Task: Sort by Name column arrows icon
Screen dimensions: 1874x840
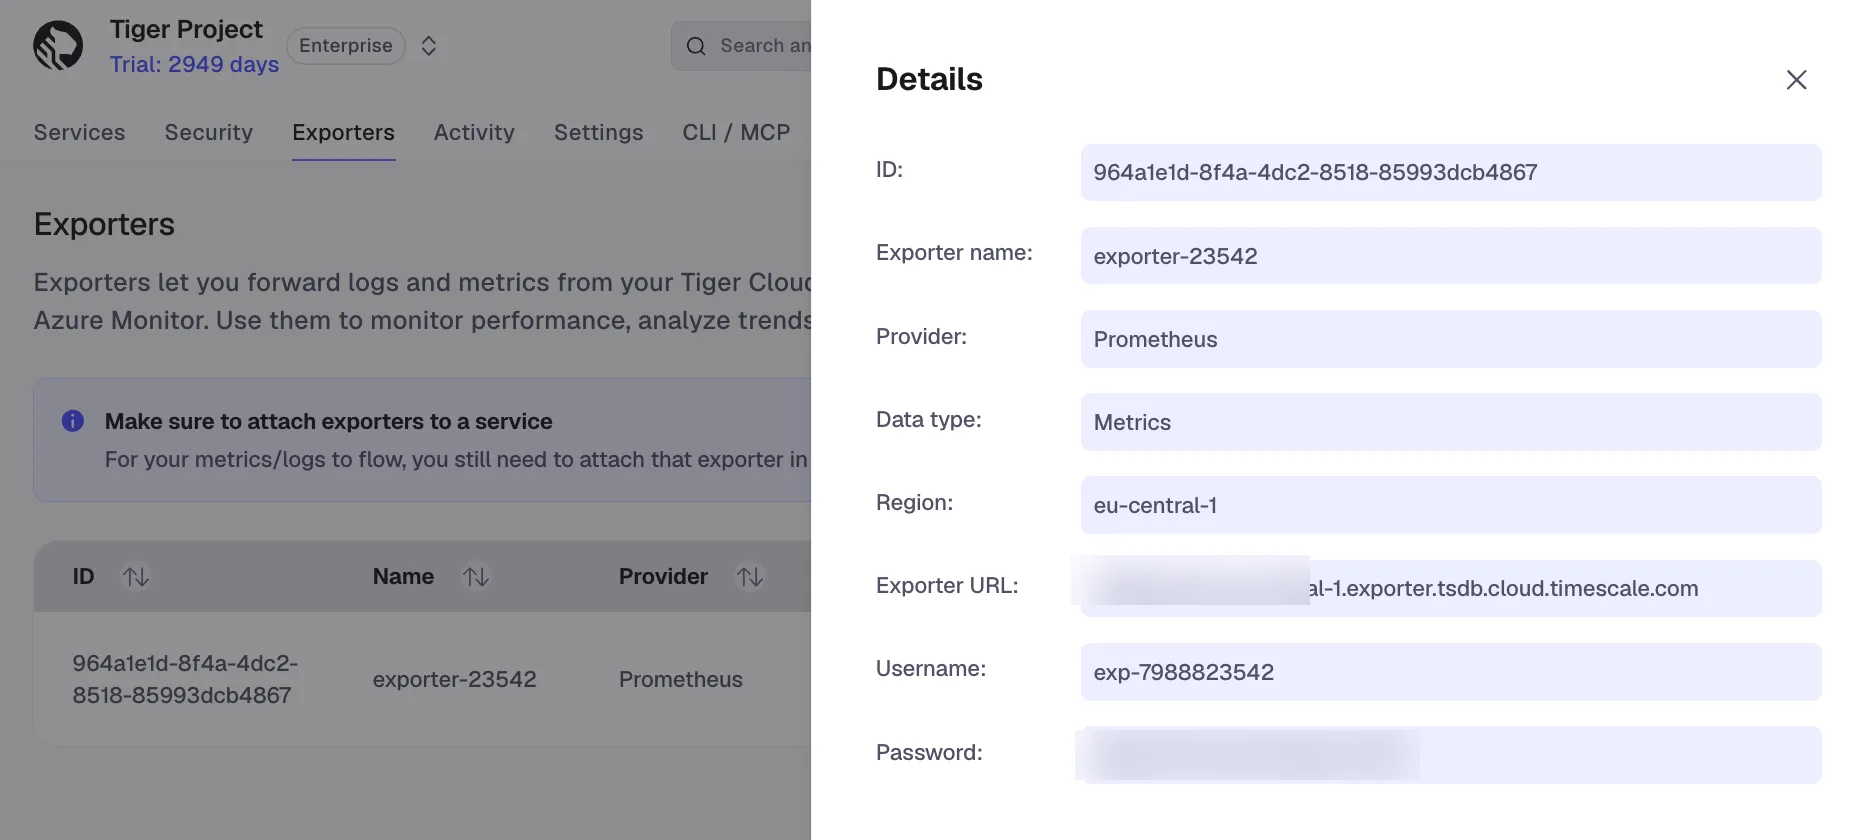Action: coord(476,577)
